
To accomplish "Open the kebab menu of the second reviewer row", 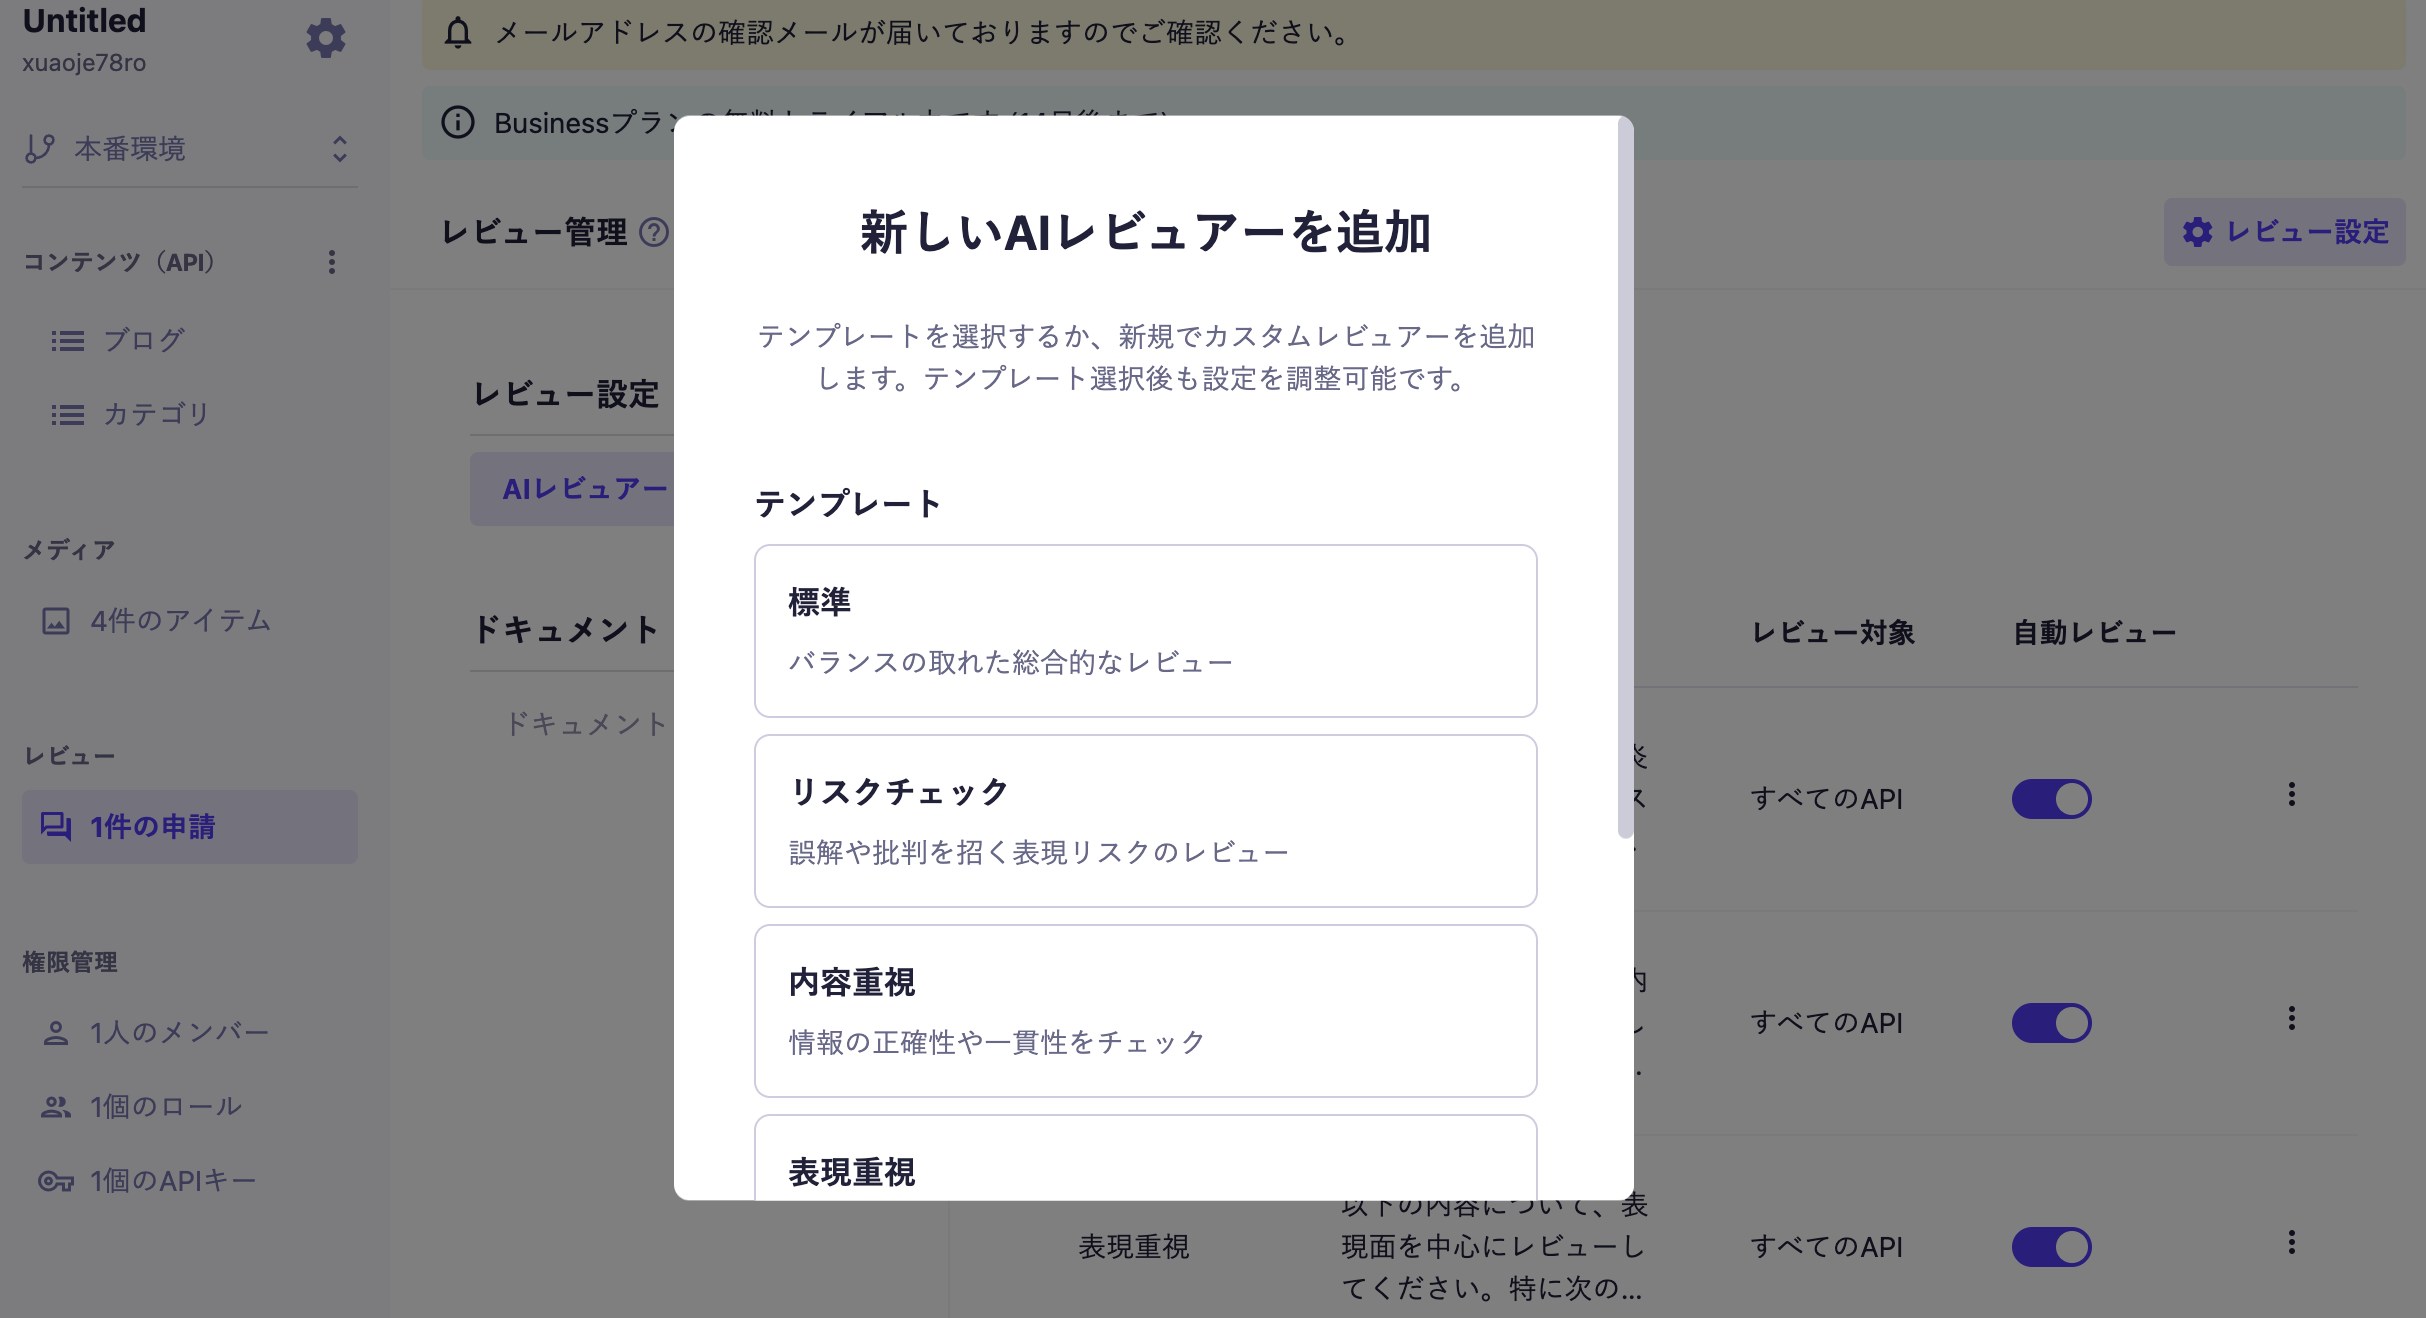I will coord(2291,1019).
